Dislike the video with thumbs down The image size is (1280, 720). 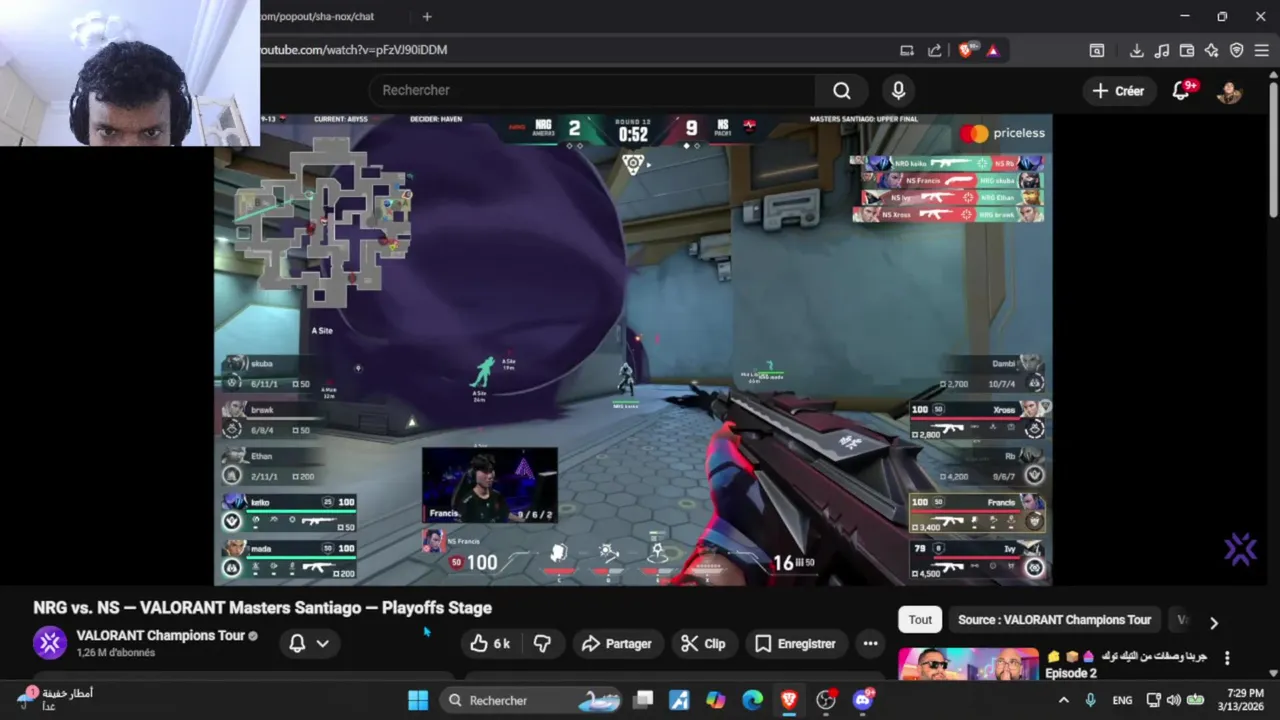coord(542,644)
